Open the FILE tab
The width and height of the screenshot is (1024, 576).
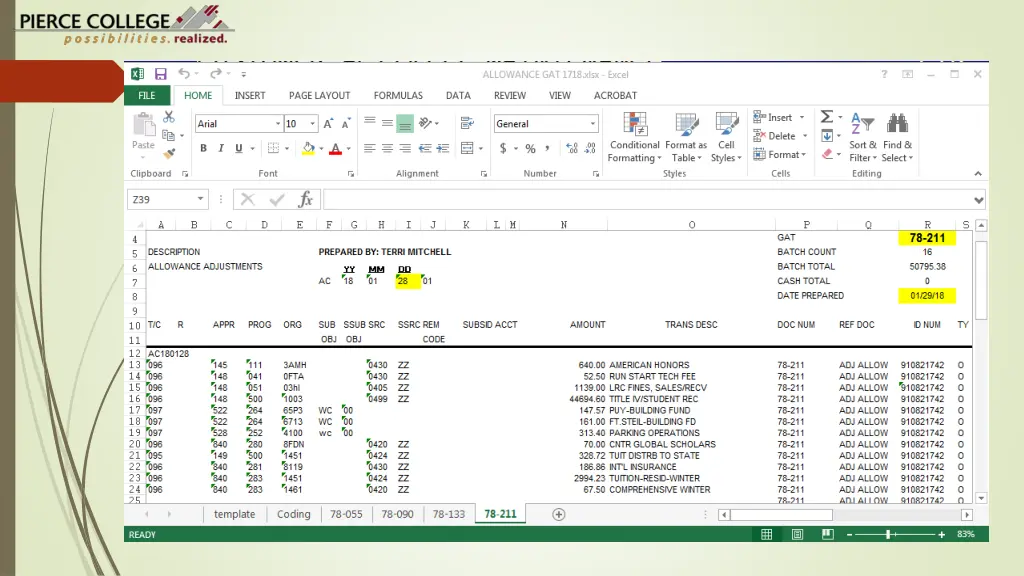pyautogui.click(x=147, y=95)
